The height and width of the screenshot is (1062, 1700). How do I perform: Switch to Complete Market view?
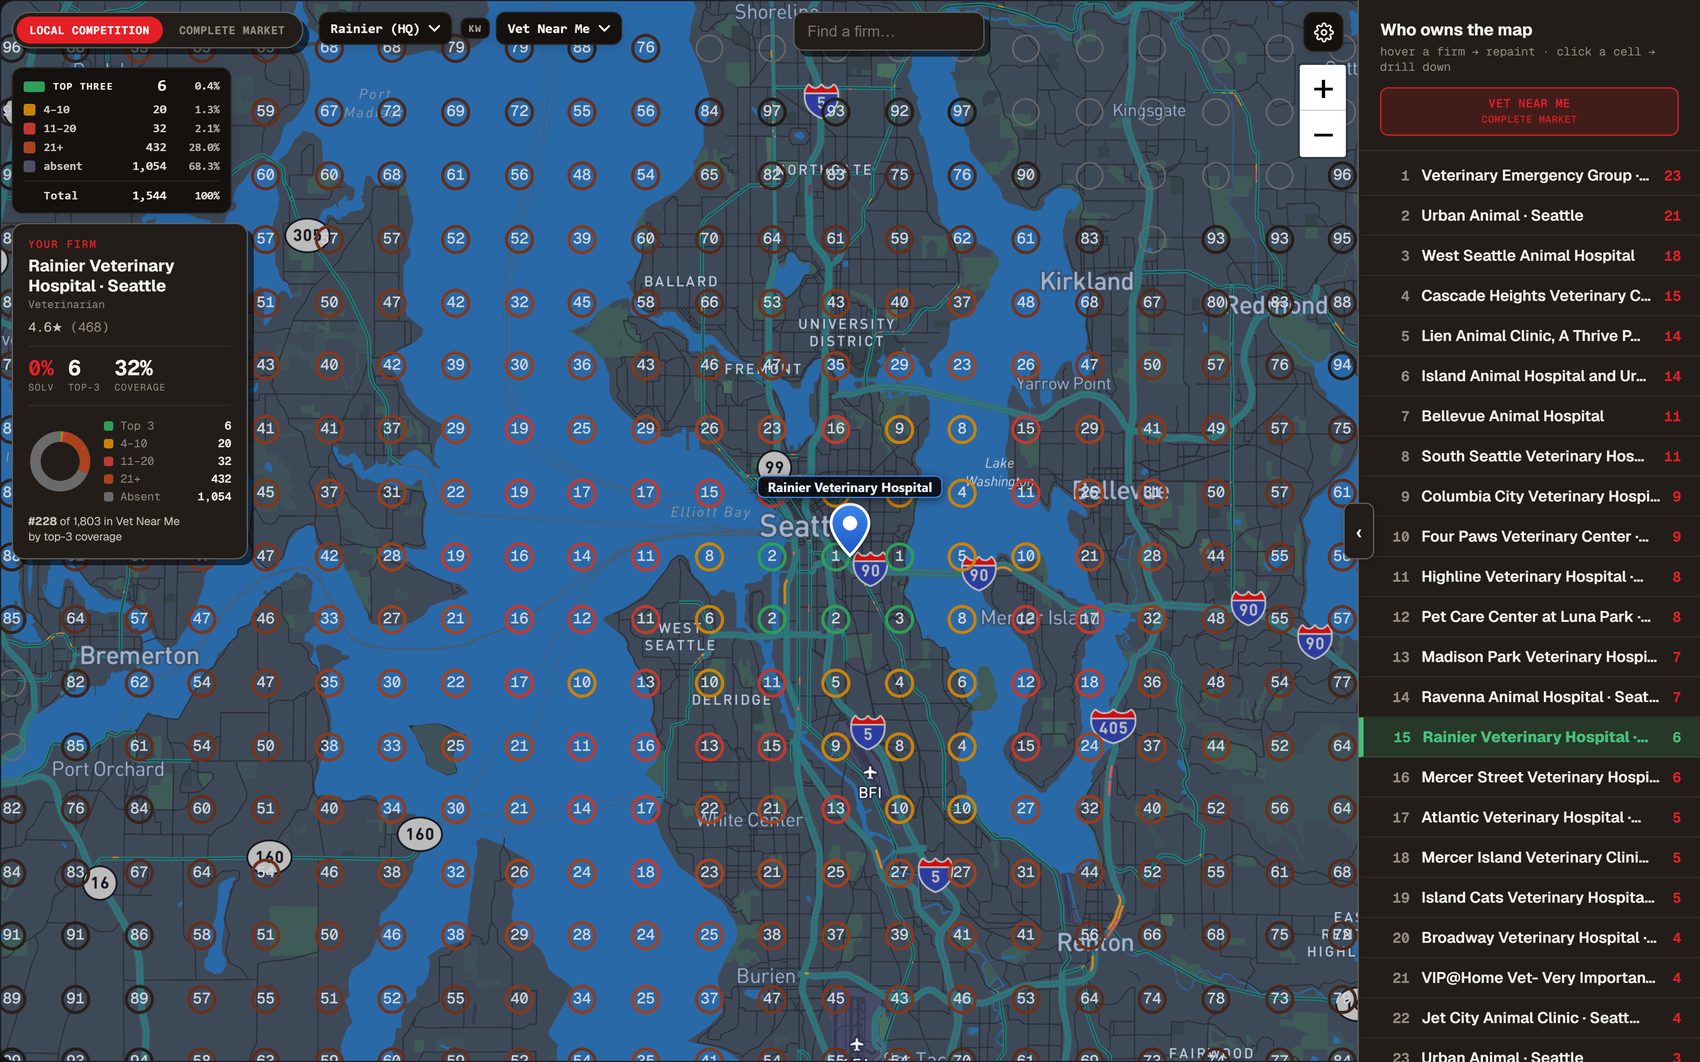point(232,30)
